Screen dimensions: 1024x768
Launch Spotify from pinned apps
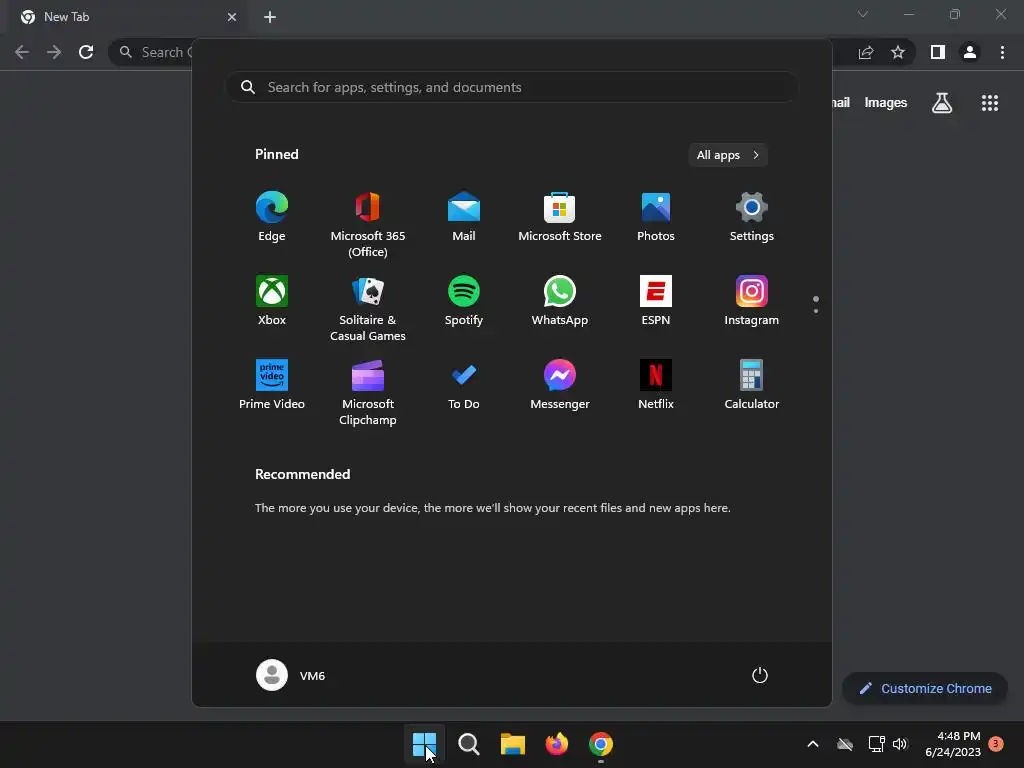[x=464, y=301]
